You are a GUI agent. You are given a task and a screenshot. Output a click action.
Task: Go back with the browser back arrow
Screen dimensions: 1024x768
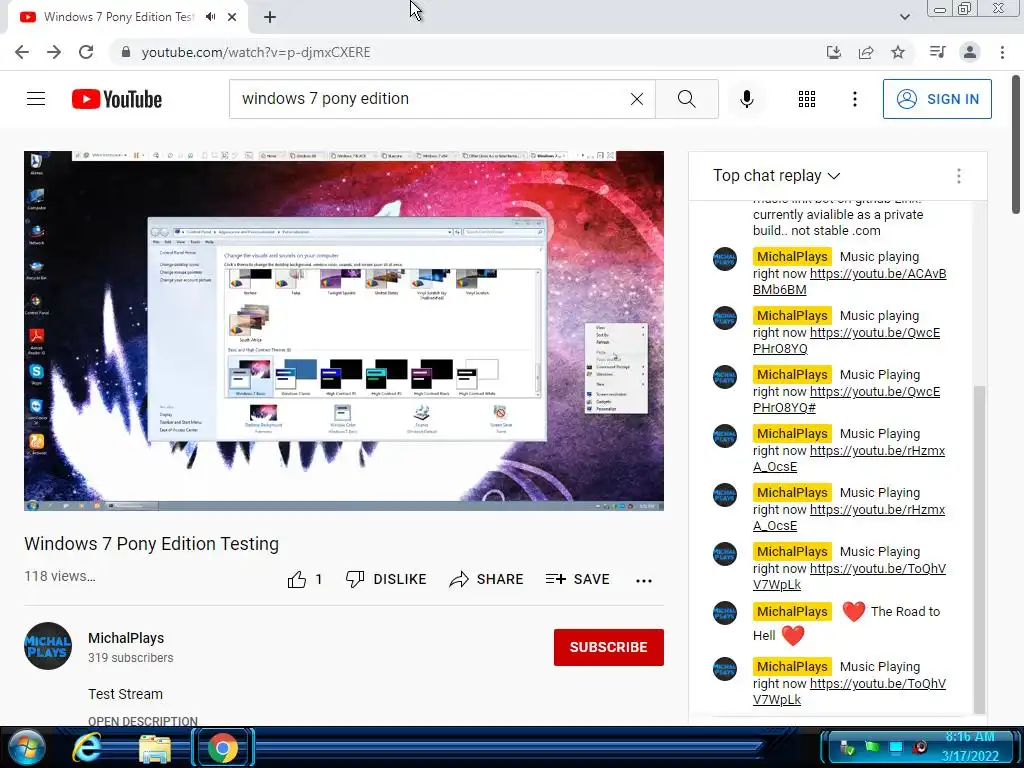coord(22,52)
